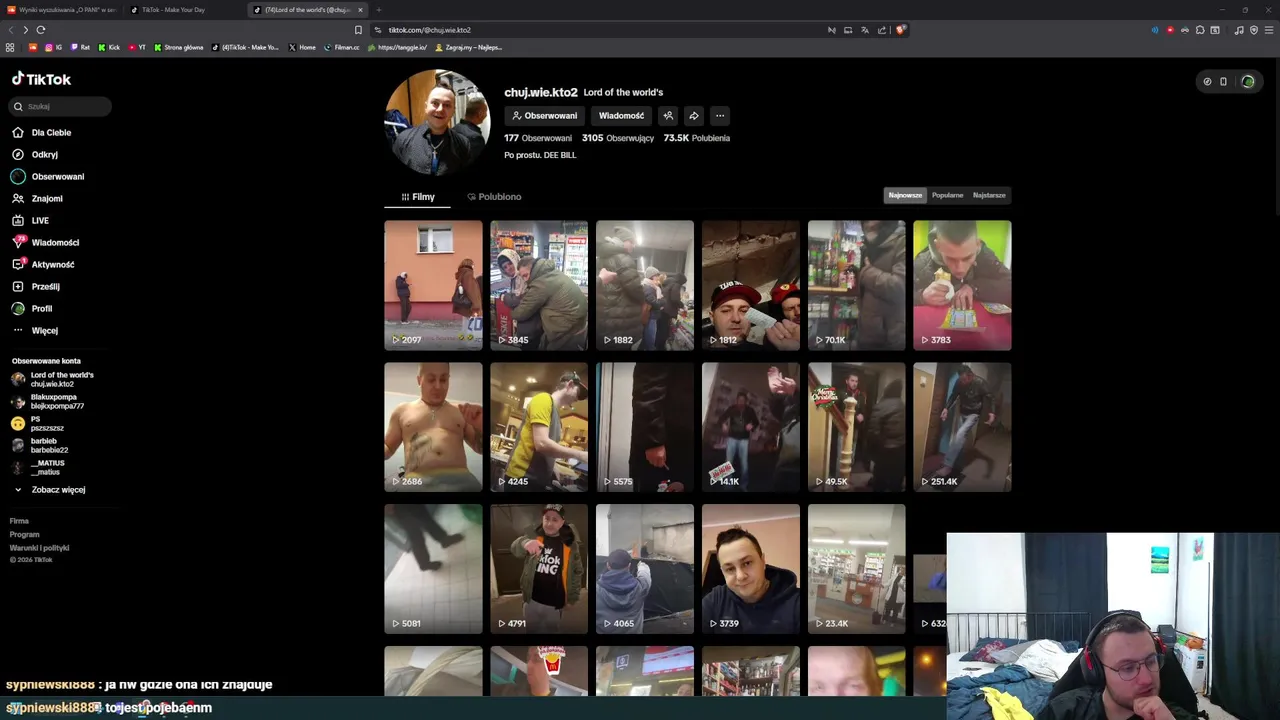Open the video with 3739 views

750,569
